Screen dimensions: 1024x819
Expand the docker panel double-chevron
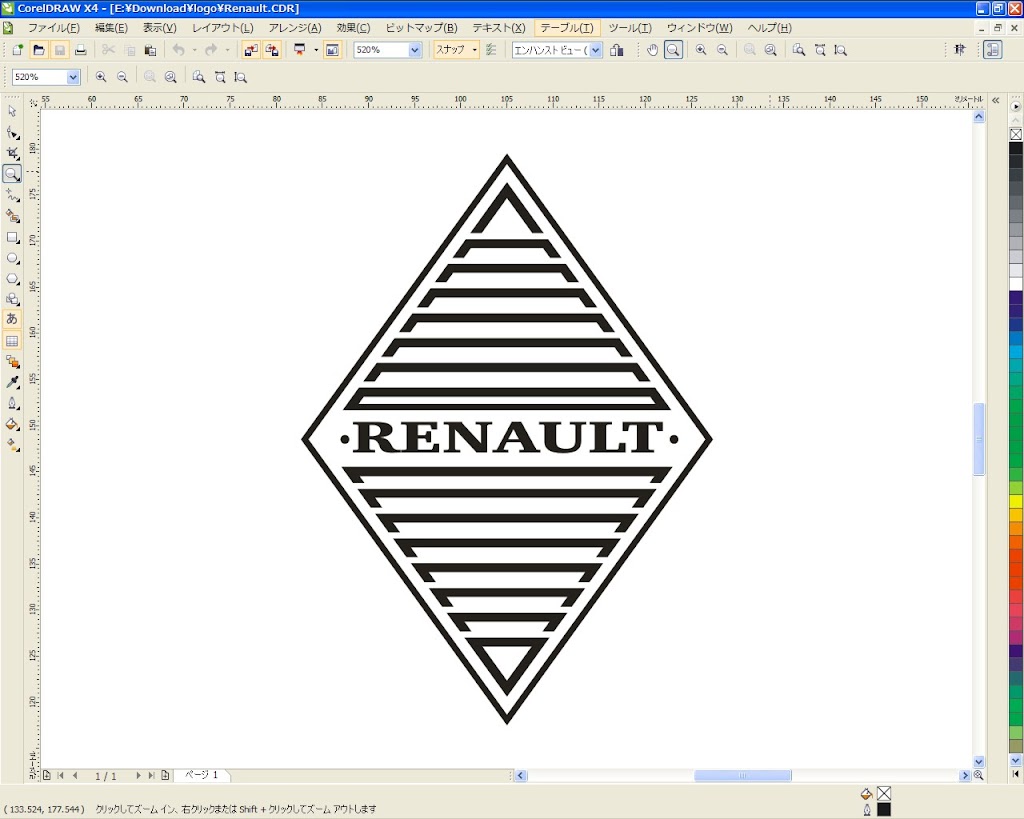click(x=996, y=101)
